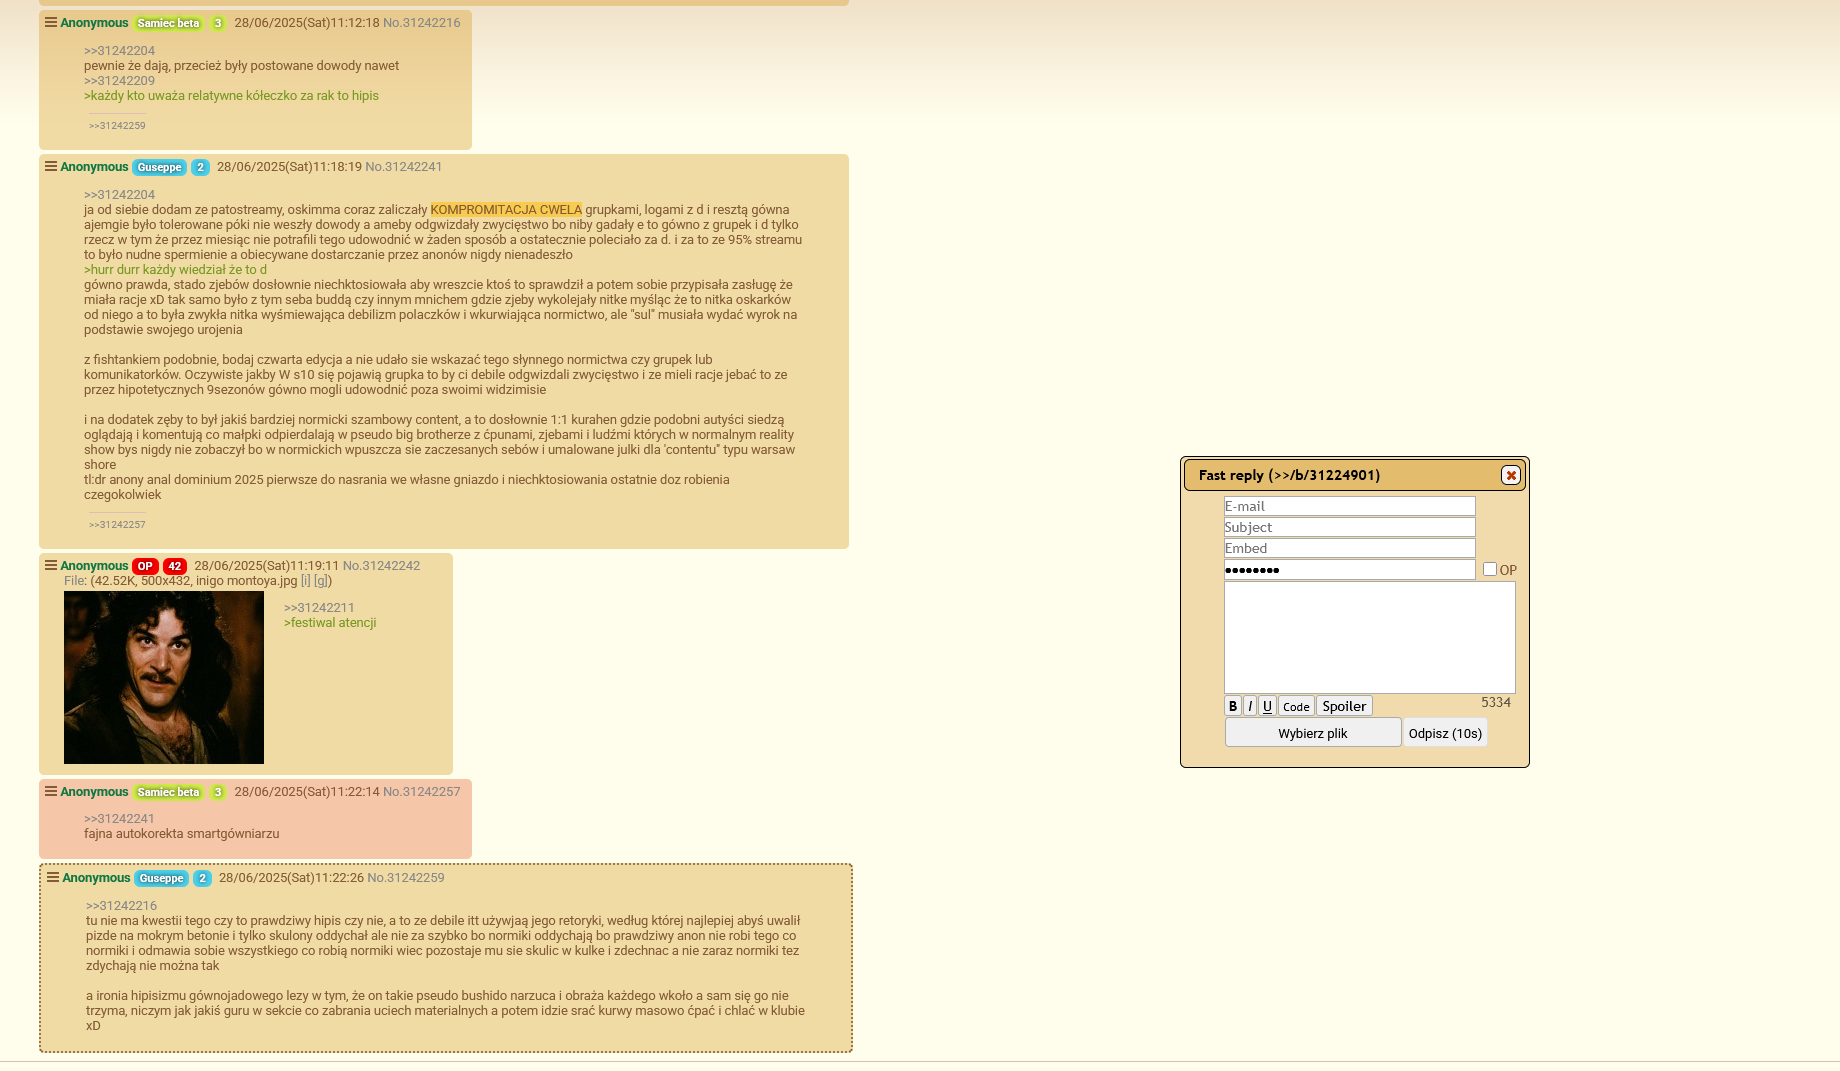Open post menu icon for No.31242242
1840x1071 pixels.
click(x=51, y=566)
